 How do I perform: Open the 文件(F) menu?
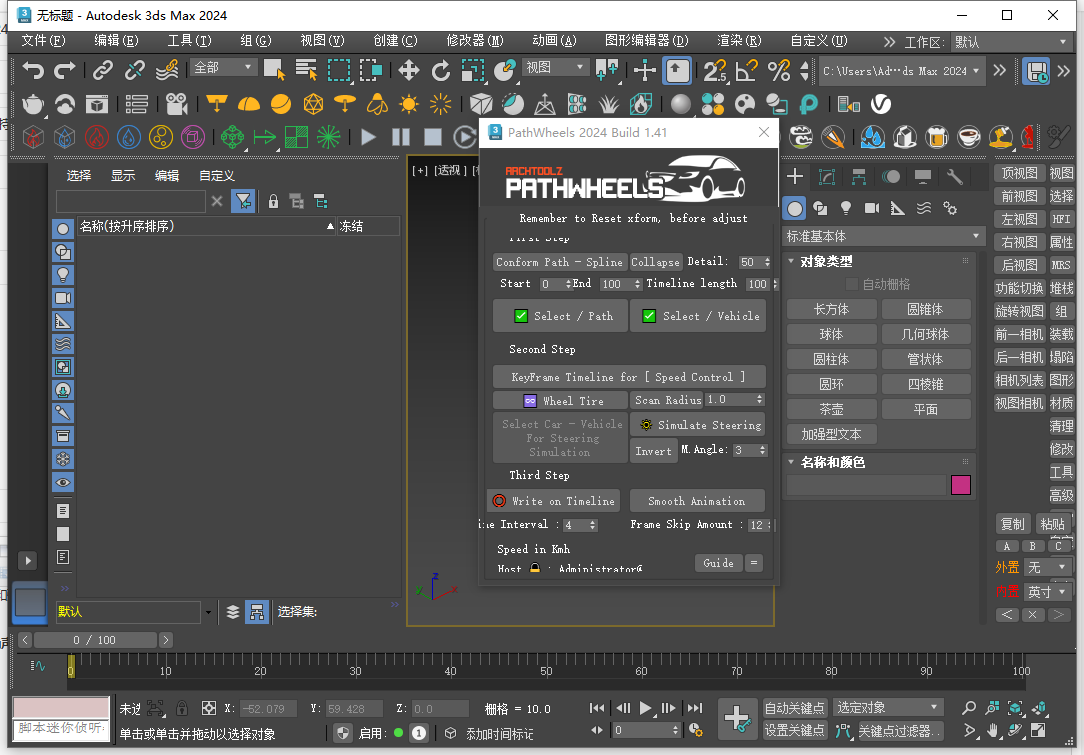click(x=43, y=41)
